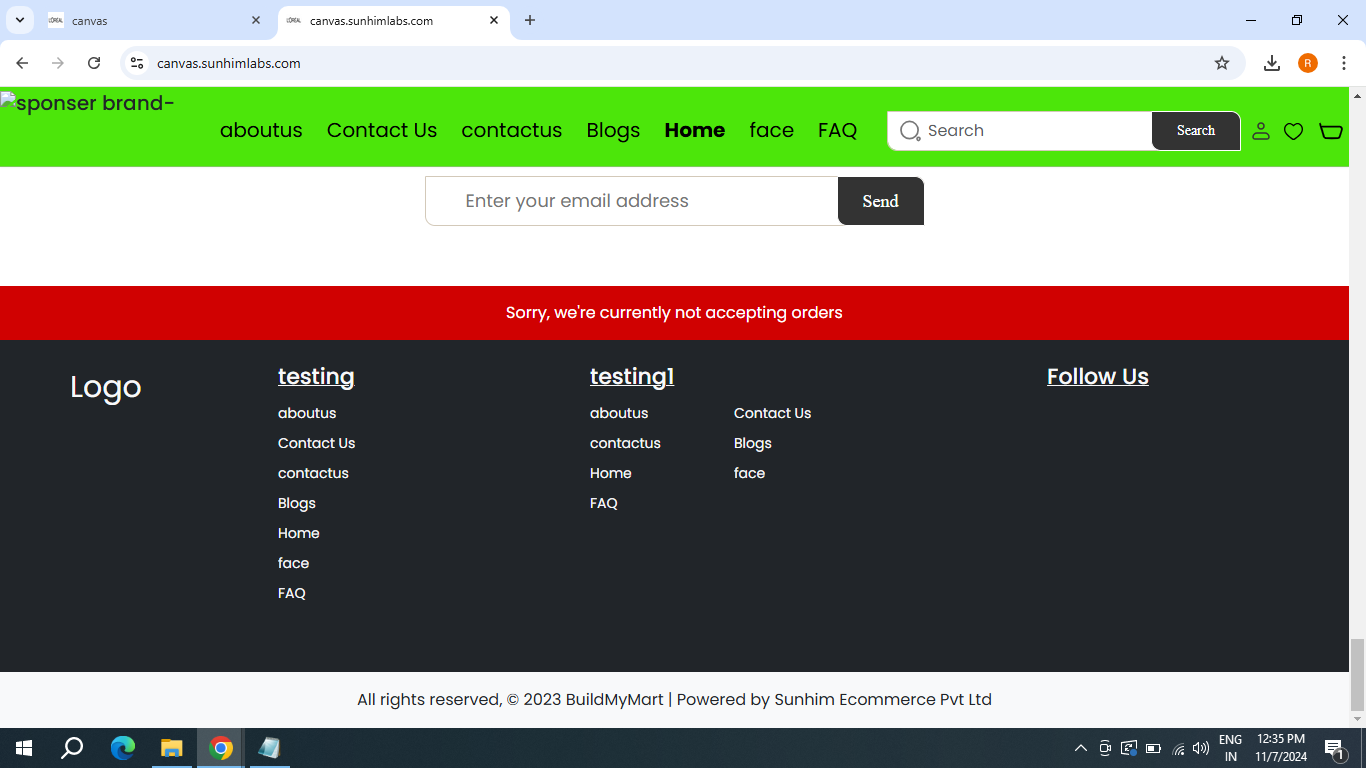Open FAQ under testing1 footer column

604,503
